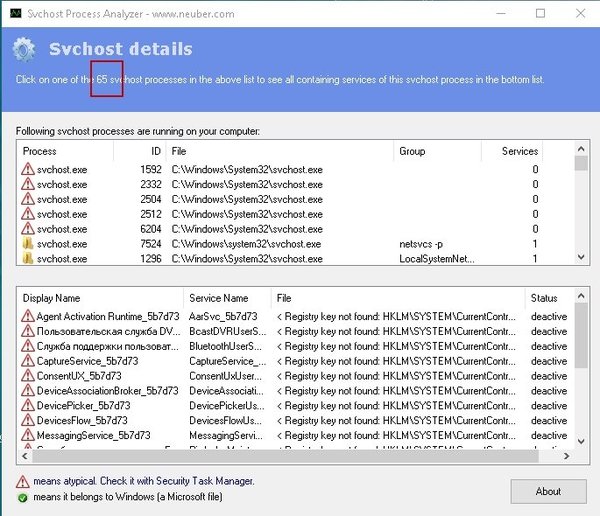
Task: Click gear icon next to Svchost details
Action: tap(25, 50)
